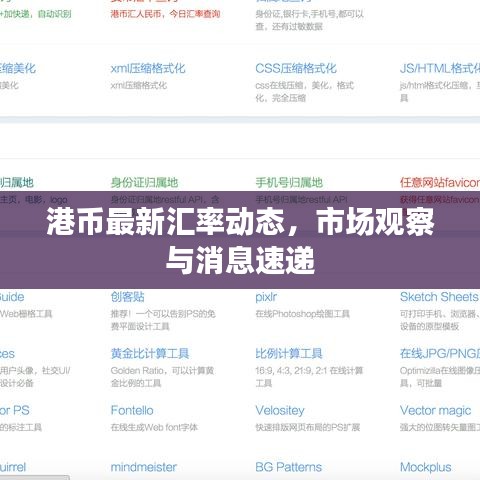
Task: Open the xml压缩格式化 tool link
Action: [148, 69]
